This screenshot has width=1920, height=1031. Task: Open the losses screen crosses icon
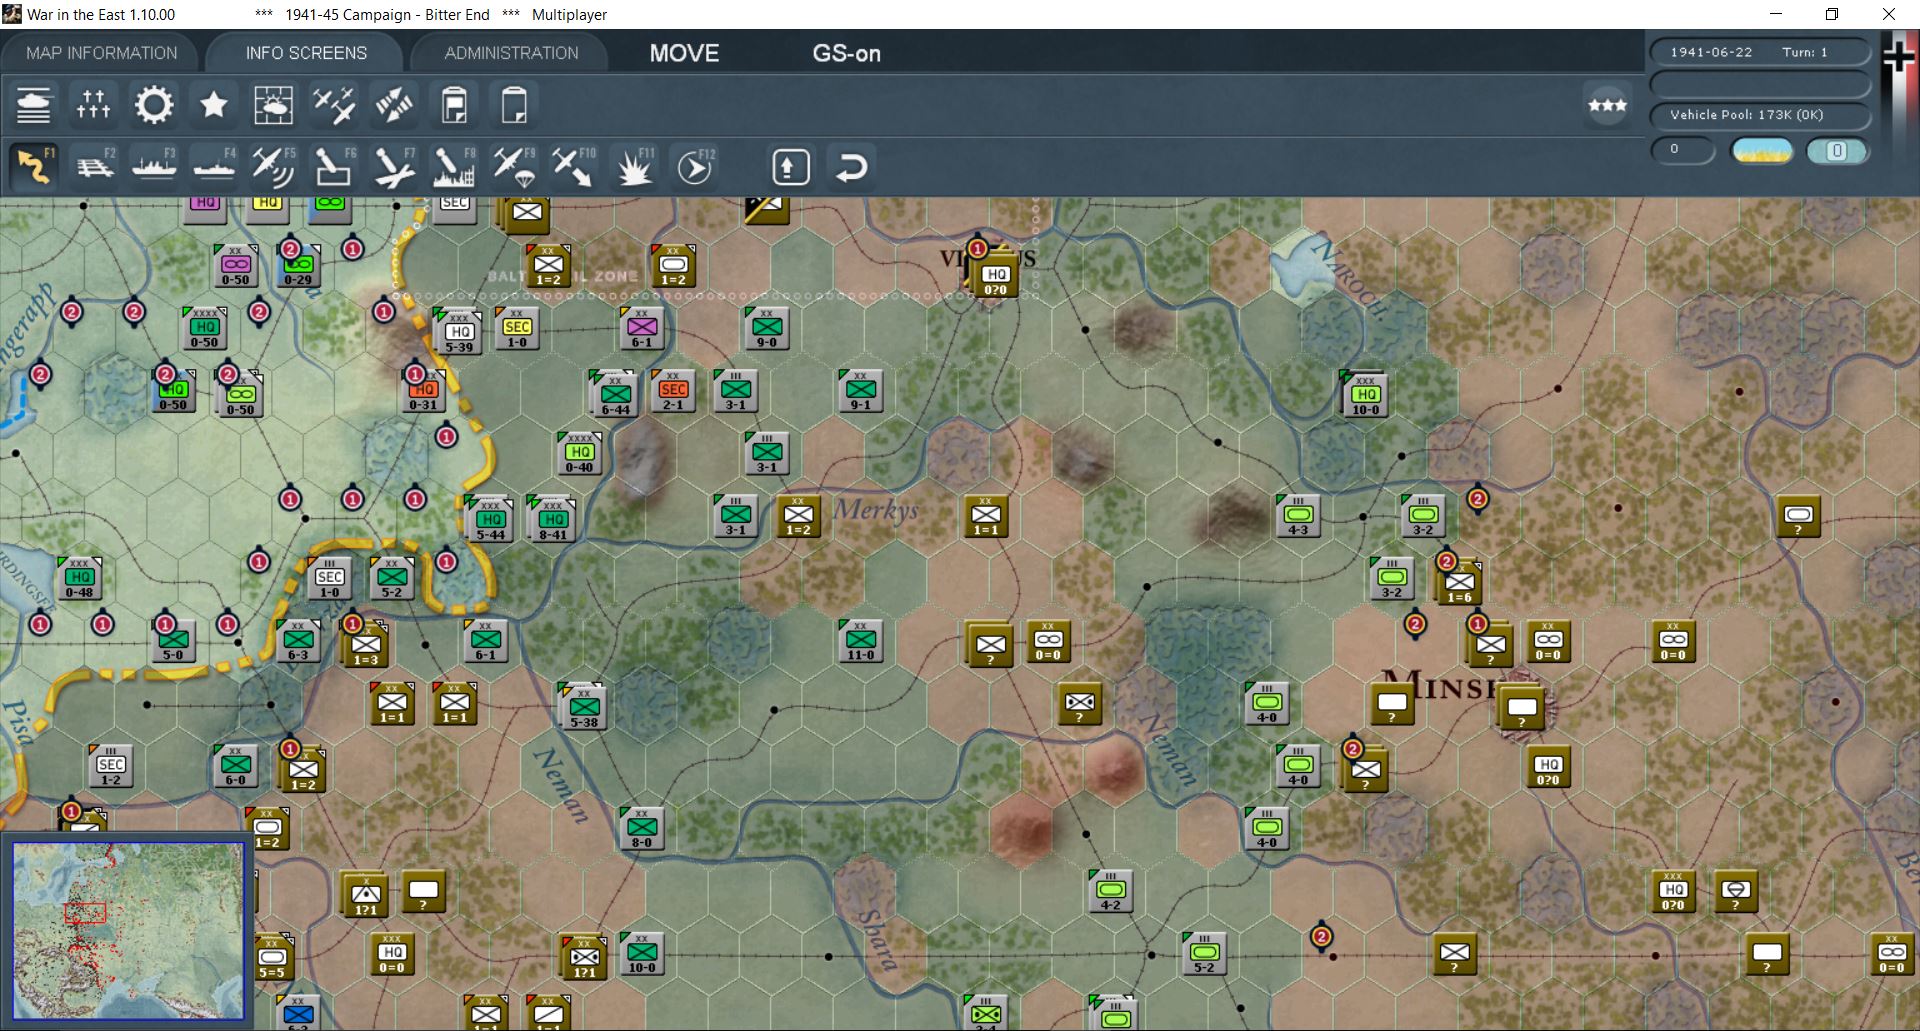click(93, 105)
